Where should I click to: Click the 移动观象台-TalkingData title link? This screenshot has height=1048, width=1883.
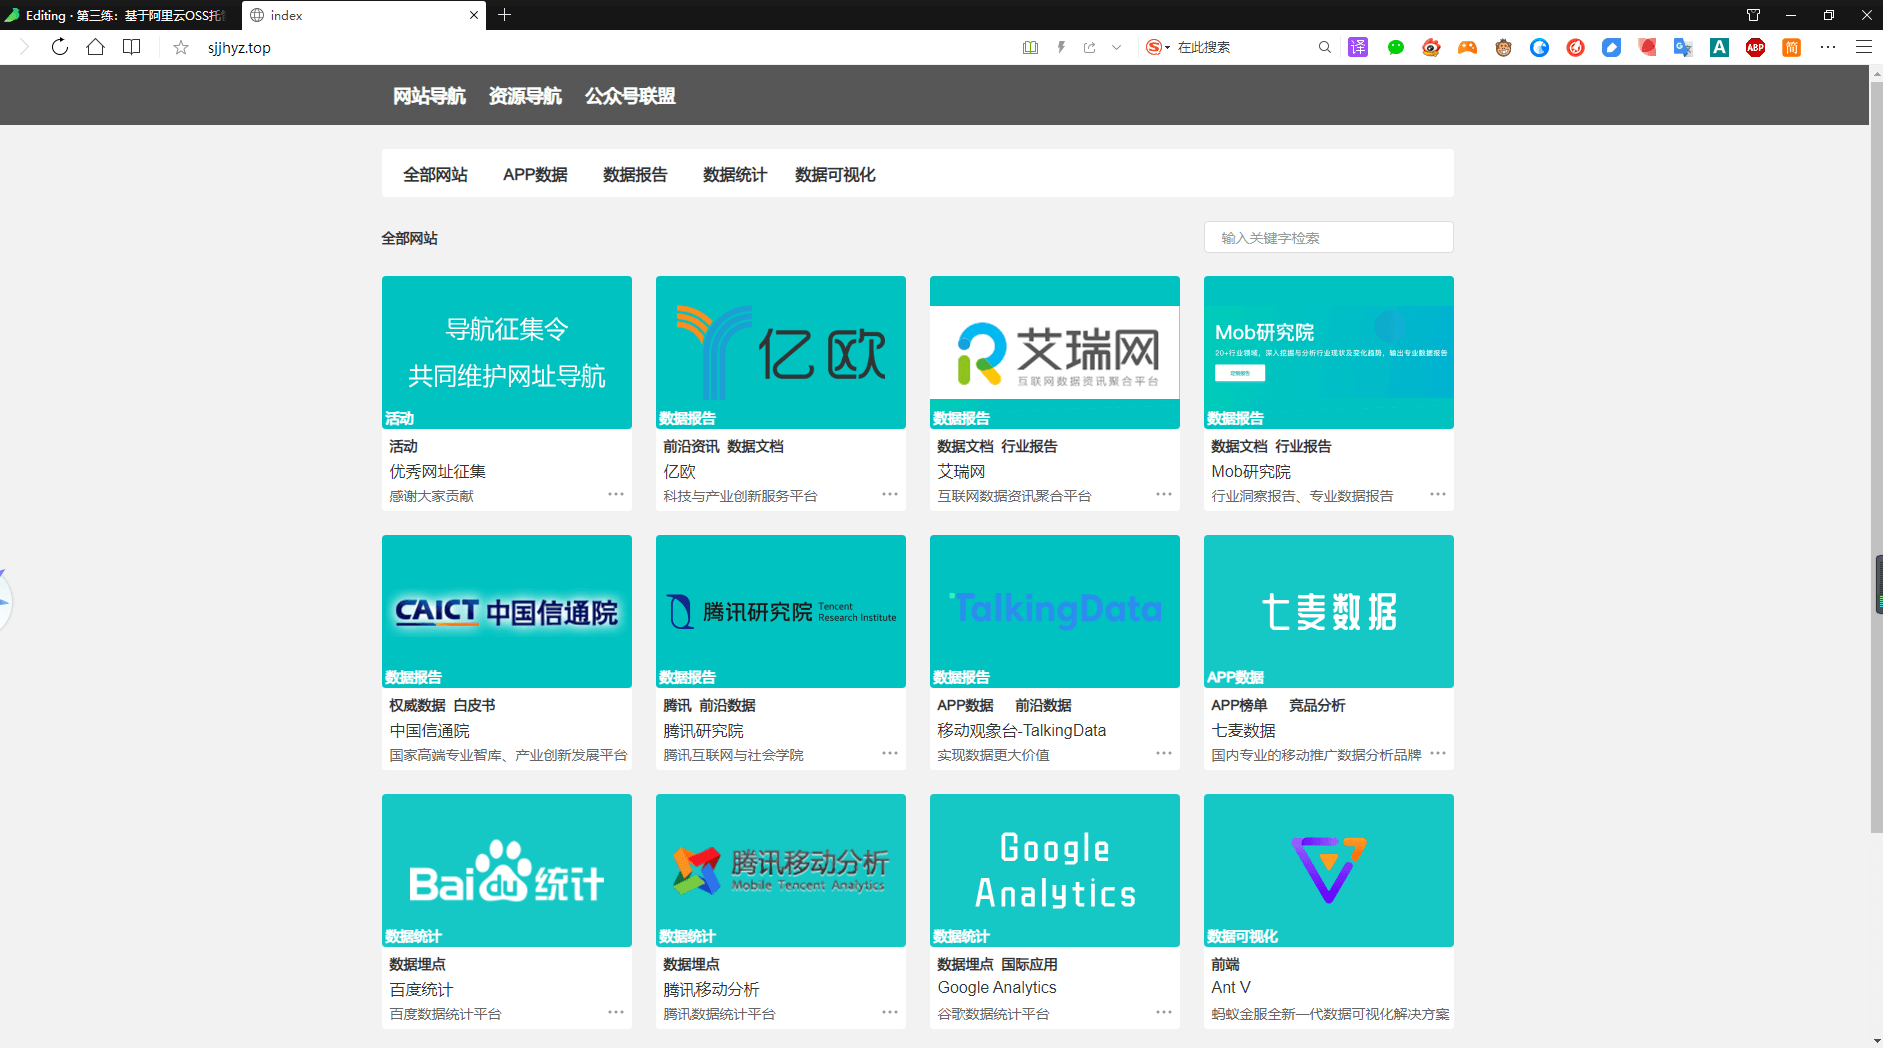[x=1021, y=731]
